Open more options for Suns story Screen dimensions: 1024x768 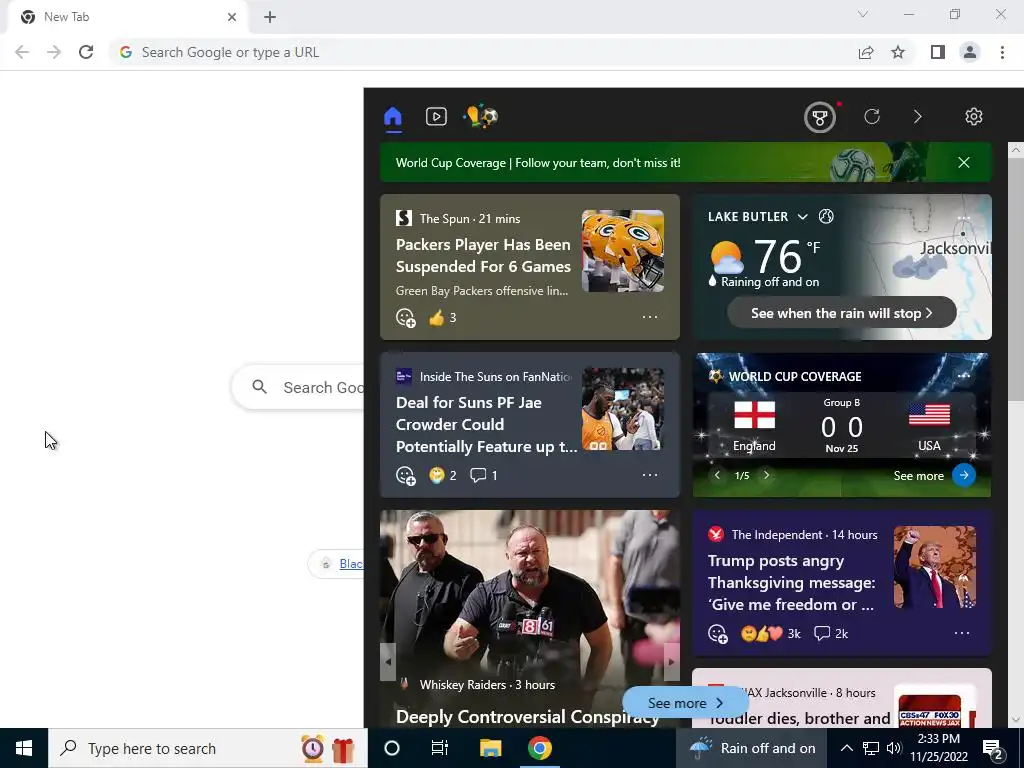click(650, 475)
